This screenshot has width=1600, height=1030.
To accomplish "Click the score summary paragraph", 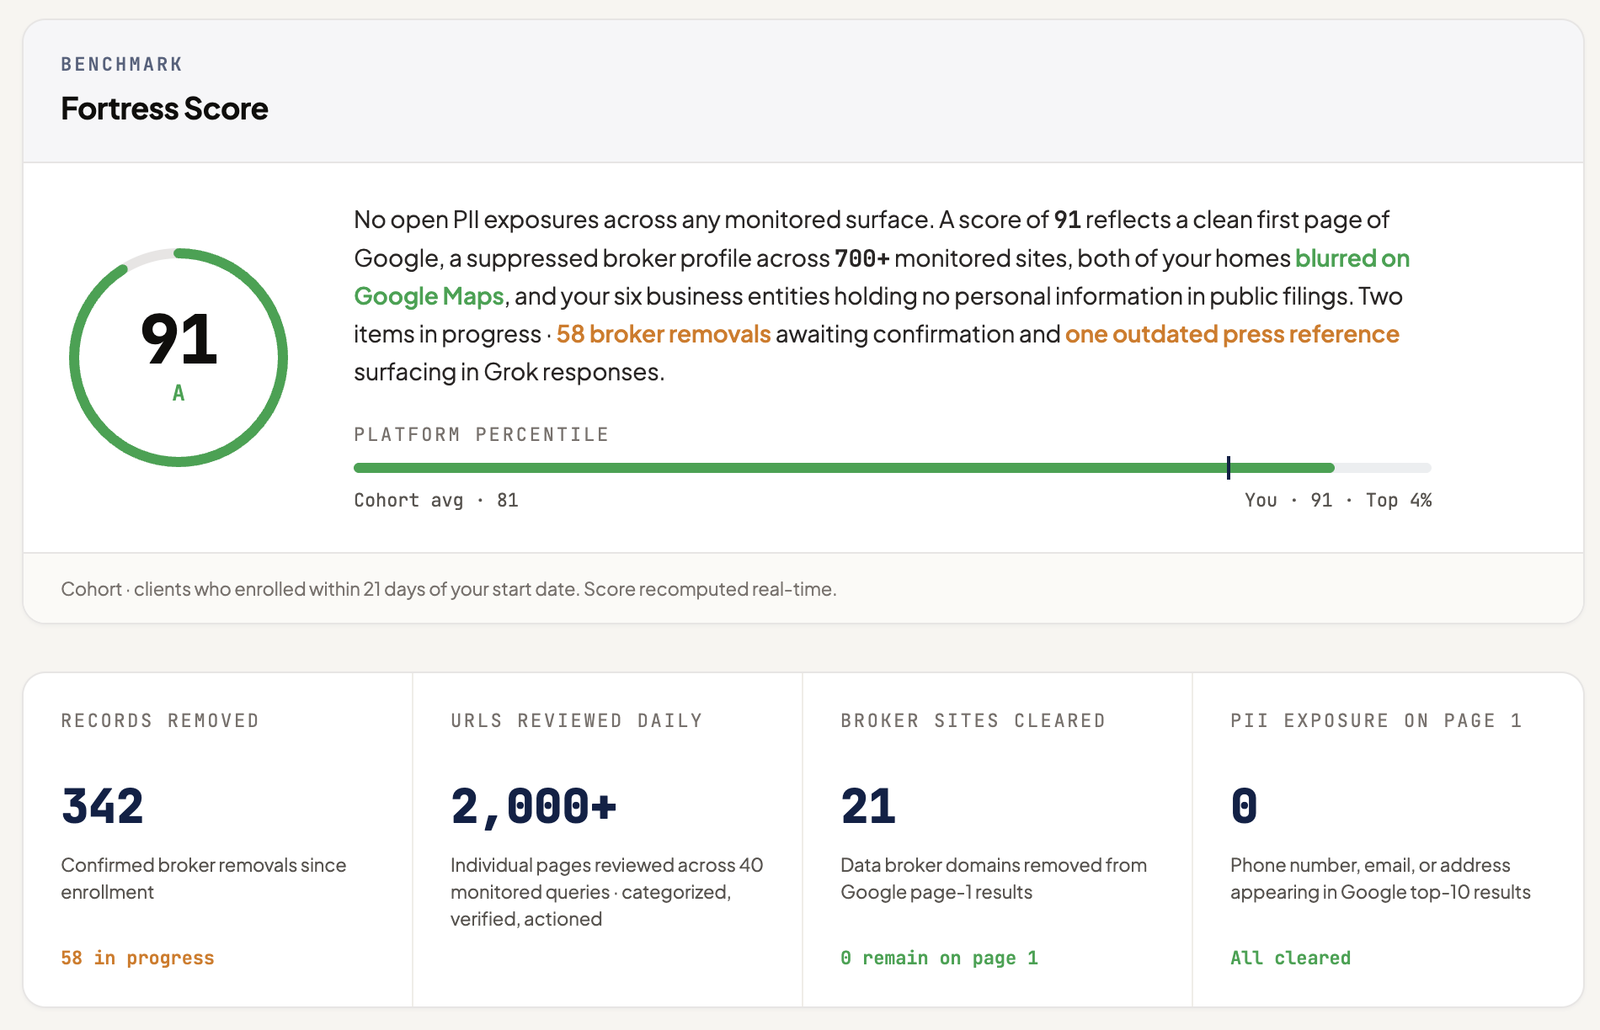I will [882, 296].
